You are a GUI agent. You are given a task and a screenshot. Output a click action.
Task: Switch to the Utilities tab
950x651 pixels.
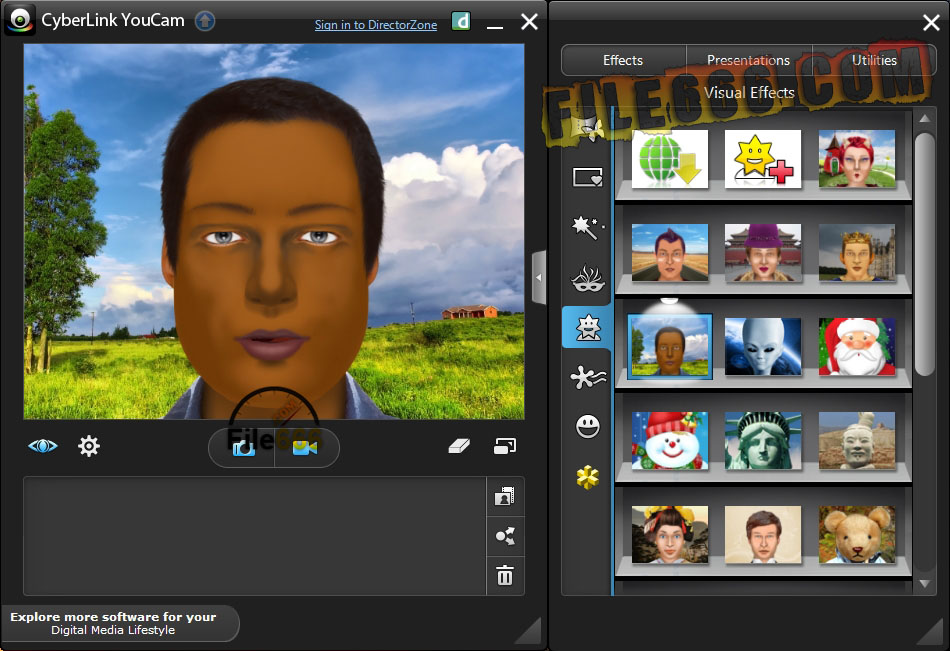874,60
